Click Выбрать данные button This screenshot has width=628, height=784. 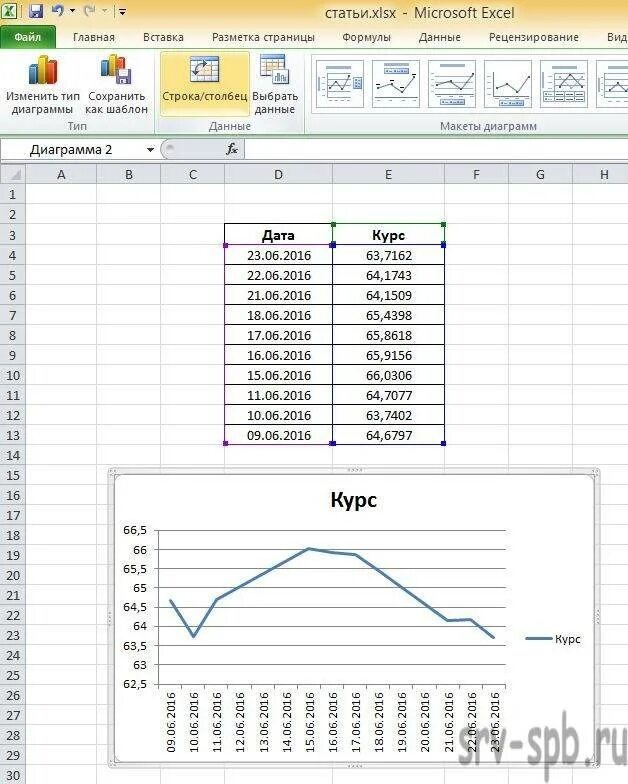[x=274, y=85]
